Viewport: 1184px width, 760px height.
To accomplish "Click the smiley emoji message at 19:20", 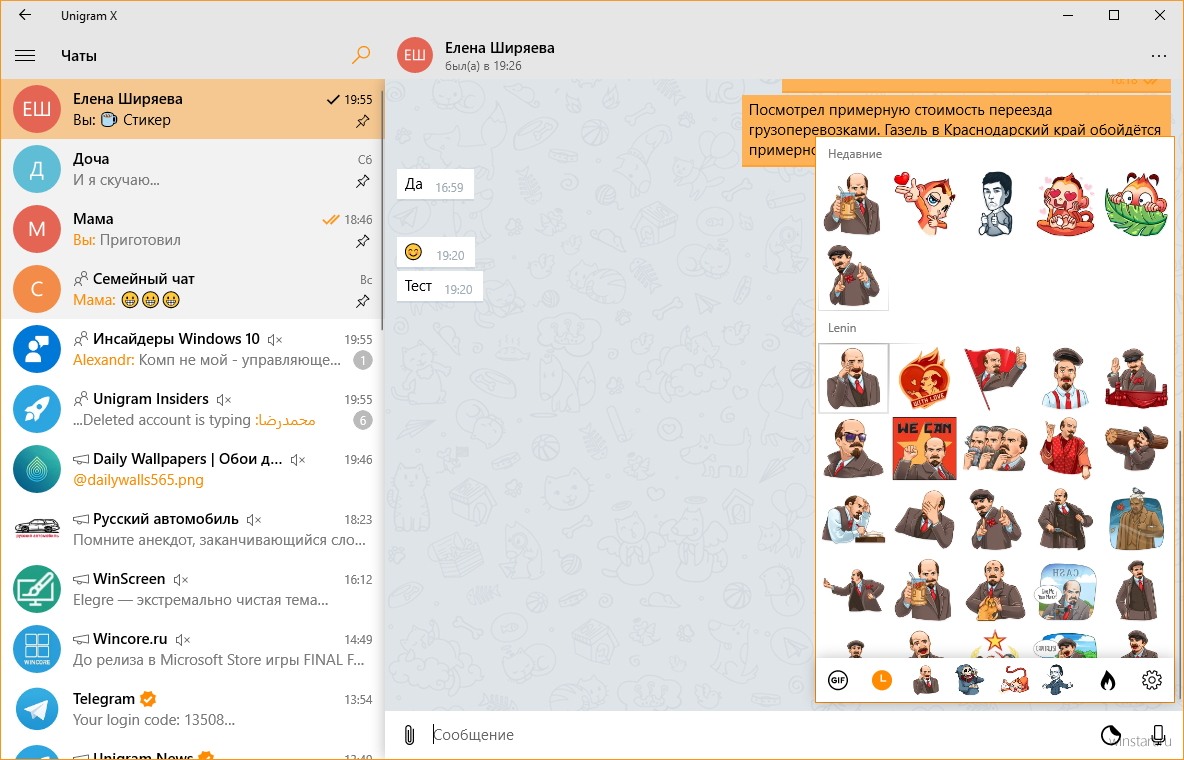I will tap(436, 252).
